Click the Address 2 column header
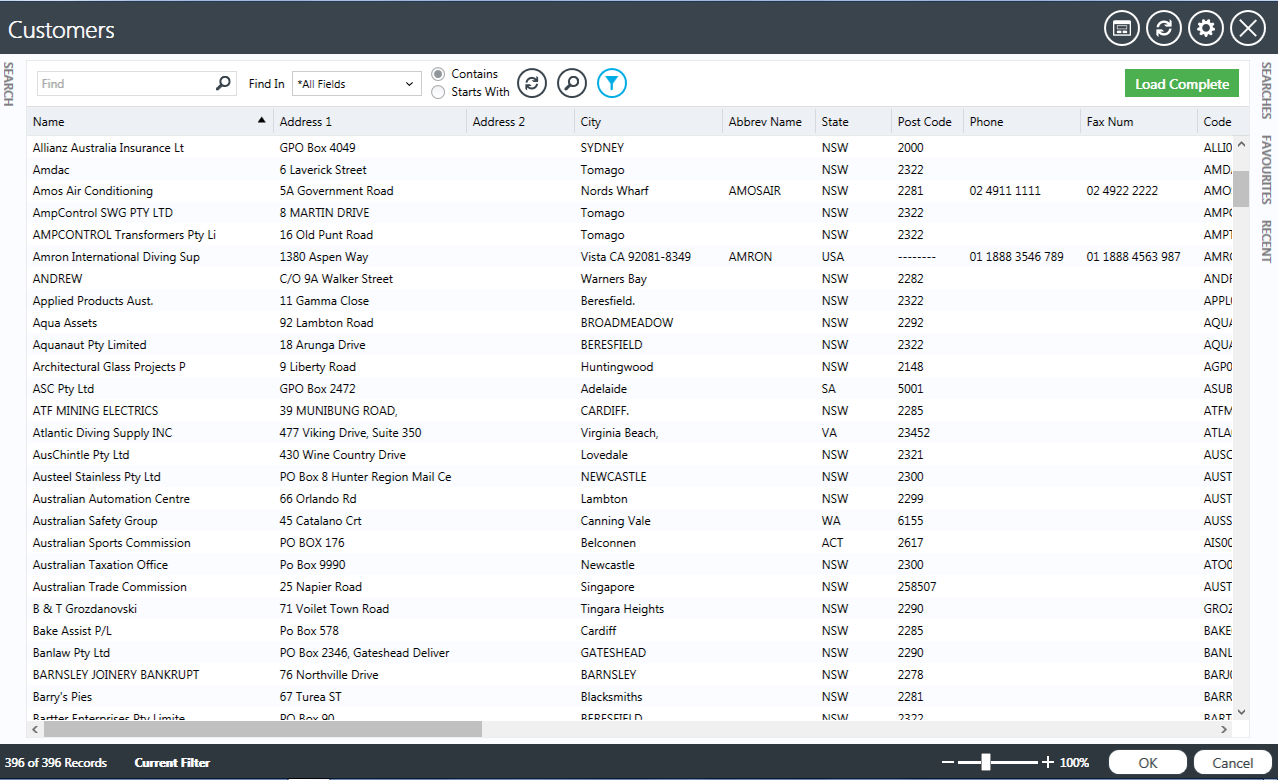 click(x=520, y=122)
